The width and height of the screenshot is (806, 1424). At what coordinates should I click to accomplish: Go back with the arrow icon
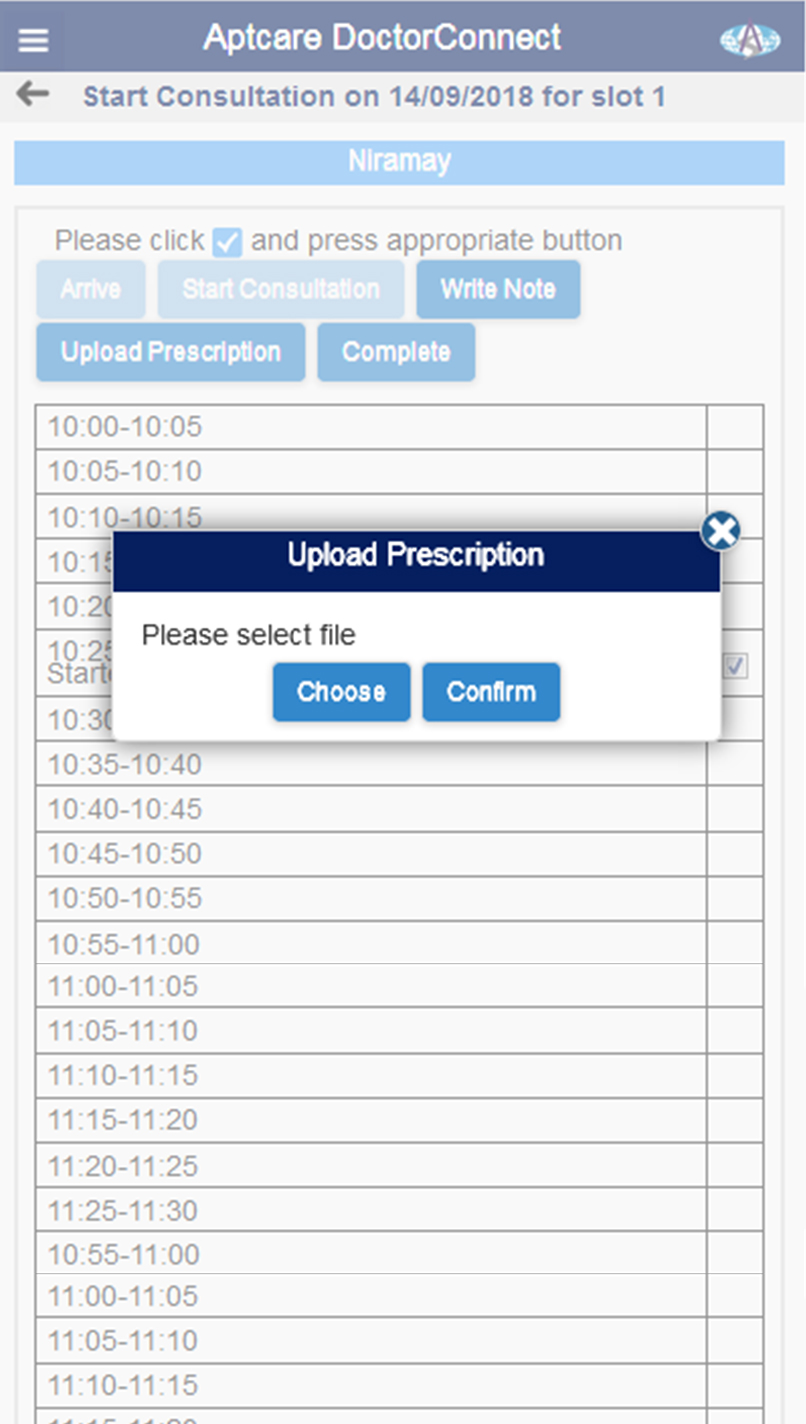pyautogui.click(x=33, y=95)
